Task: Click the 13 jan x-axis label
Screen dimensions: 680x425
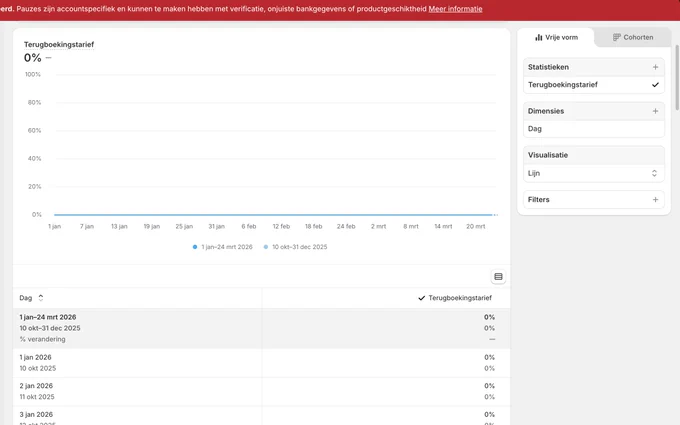Action: point(119,226)
